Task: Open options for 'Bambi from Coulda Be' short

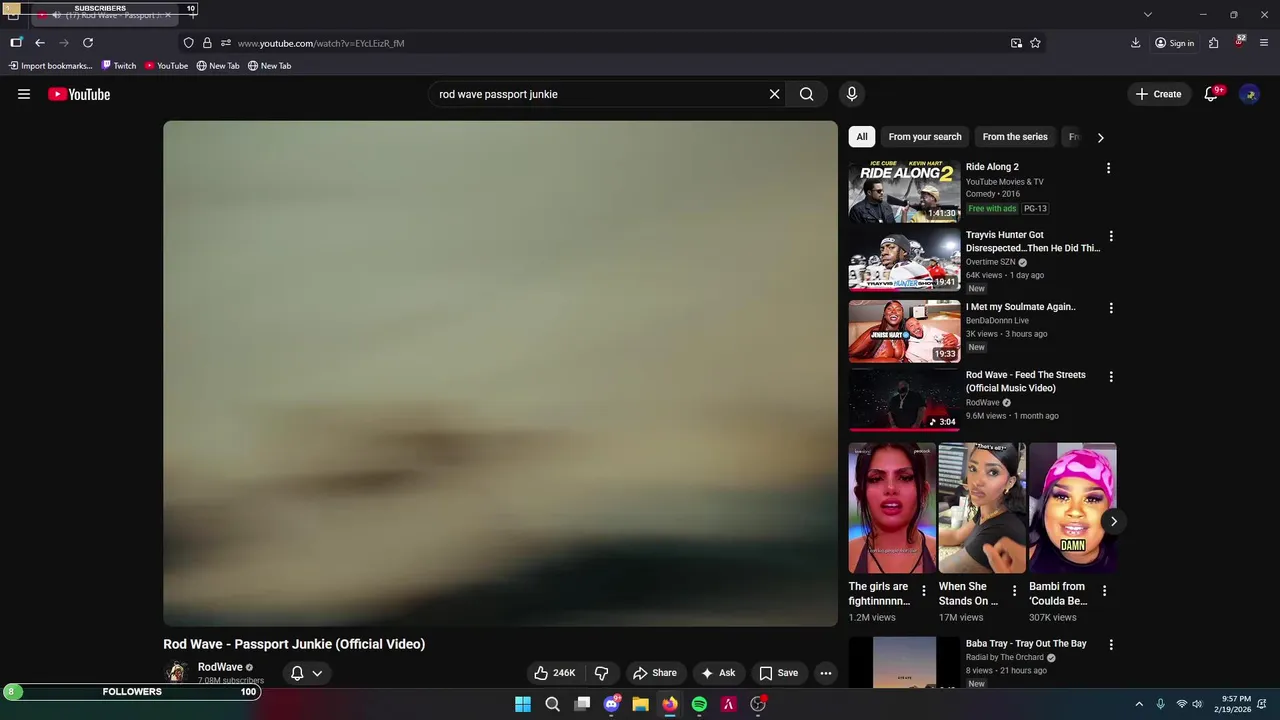Action: click(x=1104, y=591)
